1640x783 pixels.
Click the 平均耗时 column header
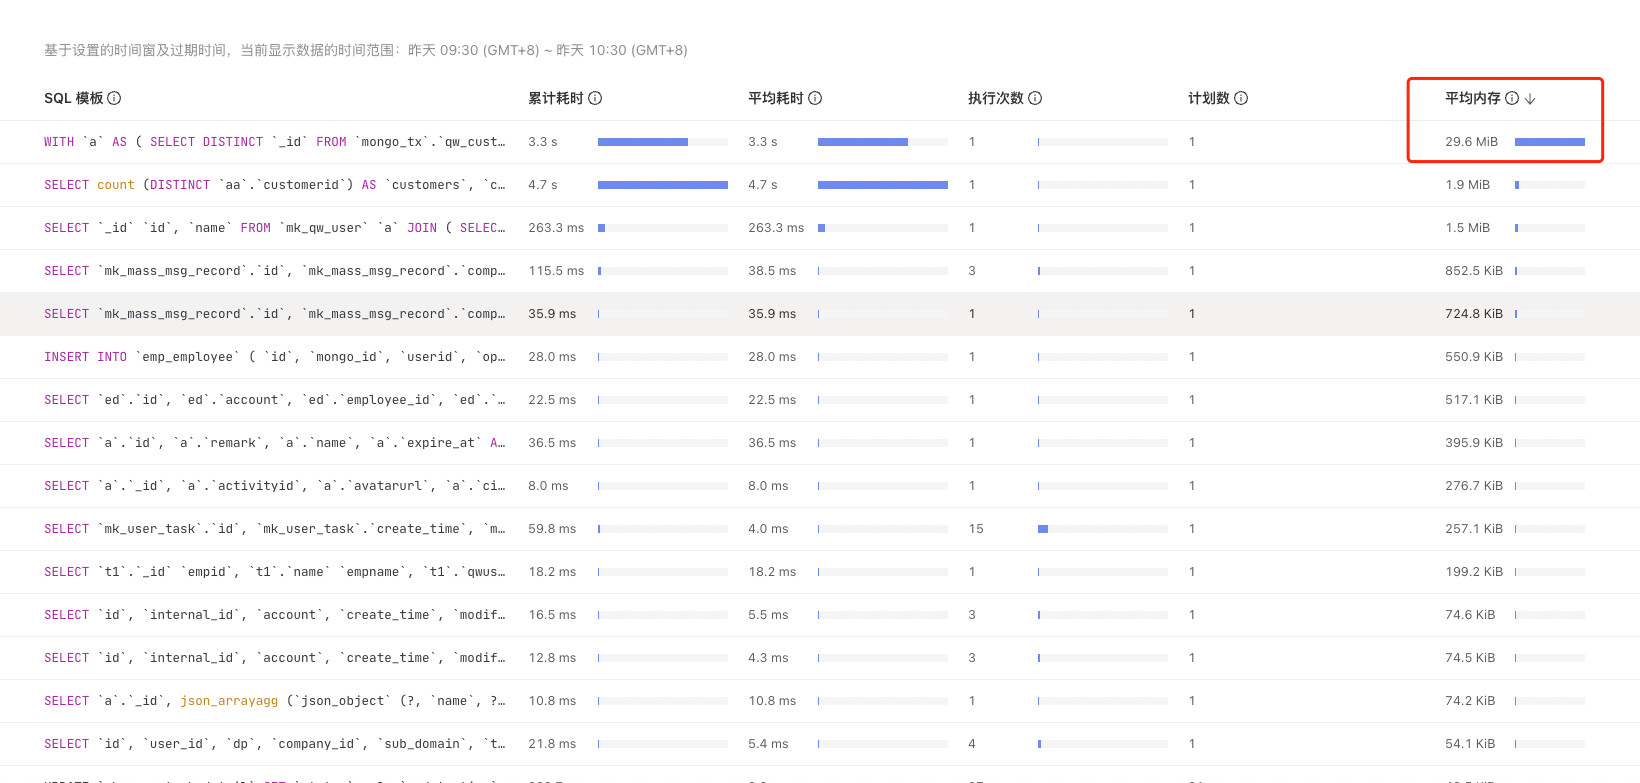click(x=775, y=98)
